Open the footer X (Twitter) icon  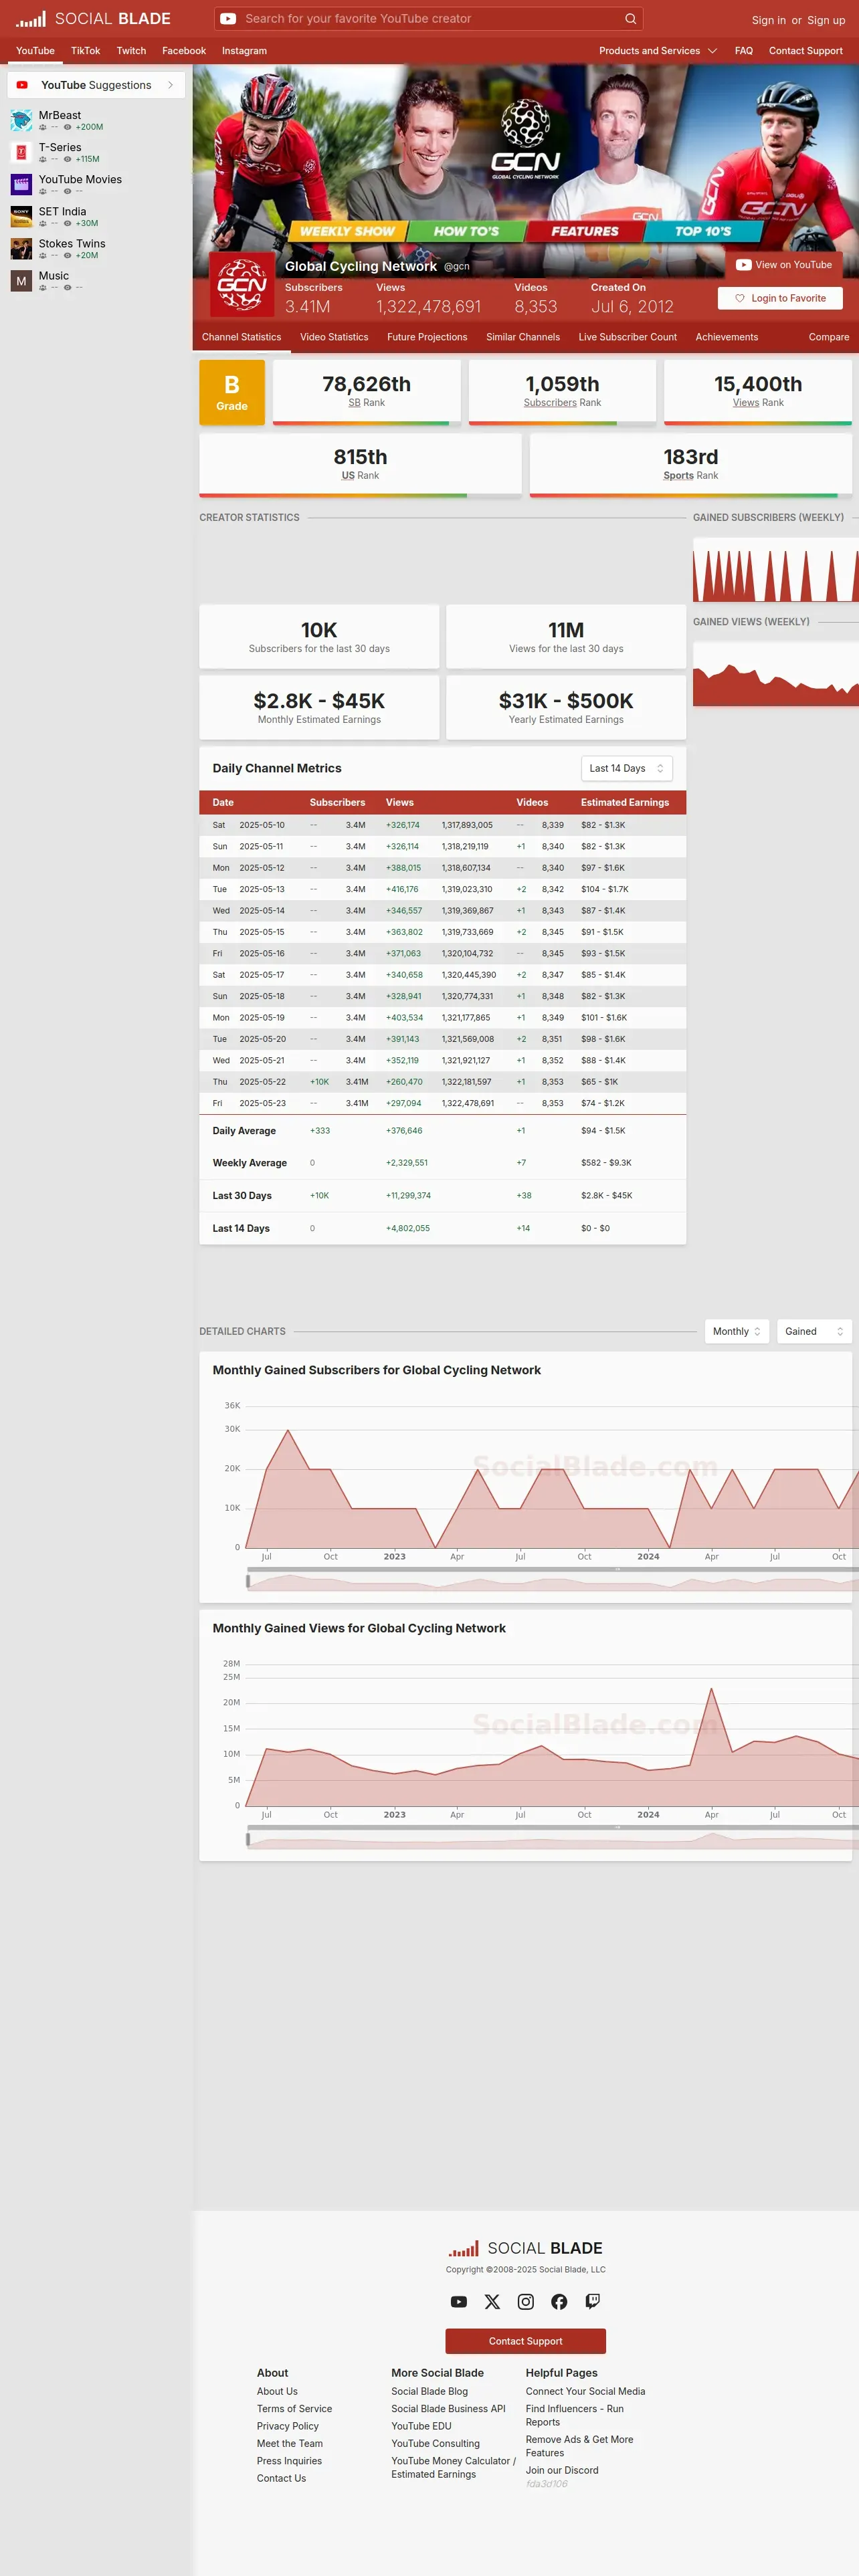click(x=492, y=2301)
